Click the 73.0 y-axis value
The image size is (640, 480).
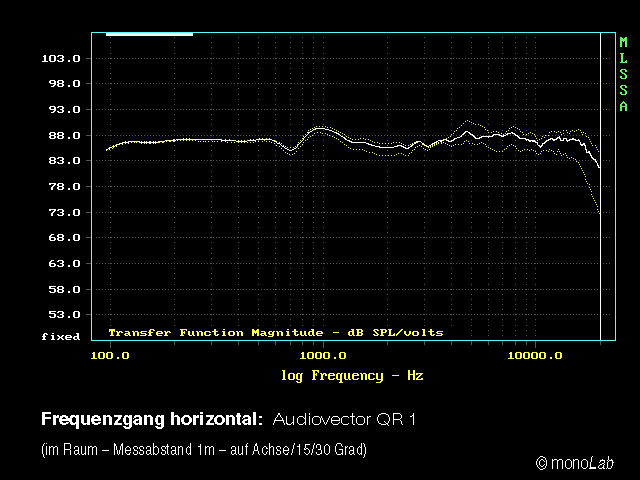click(60, 212)
